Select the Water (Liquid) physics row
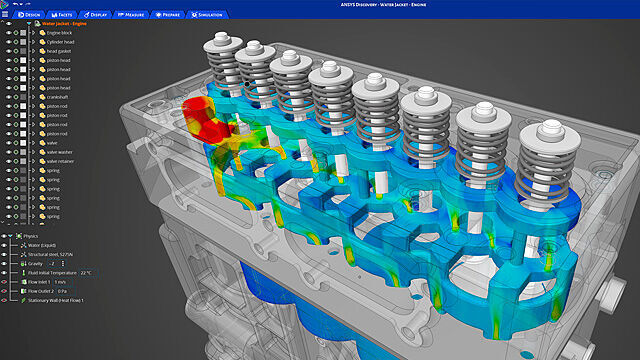 tap(42, 245)
